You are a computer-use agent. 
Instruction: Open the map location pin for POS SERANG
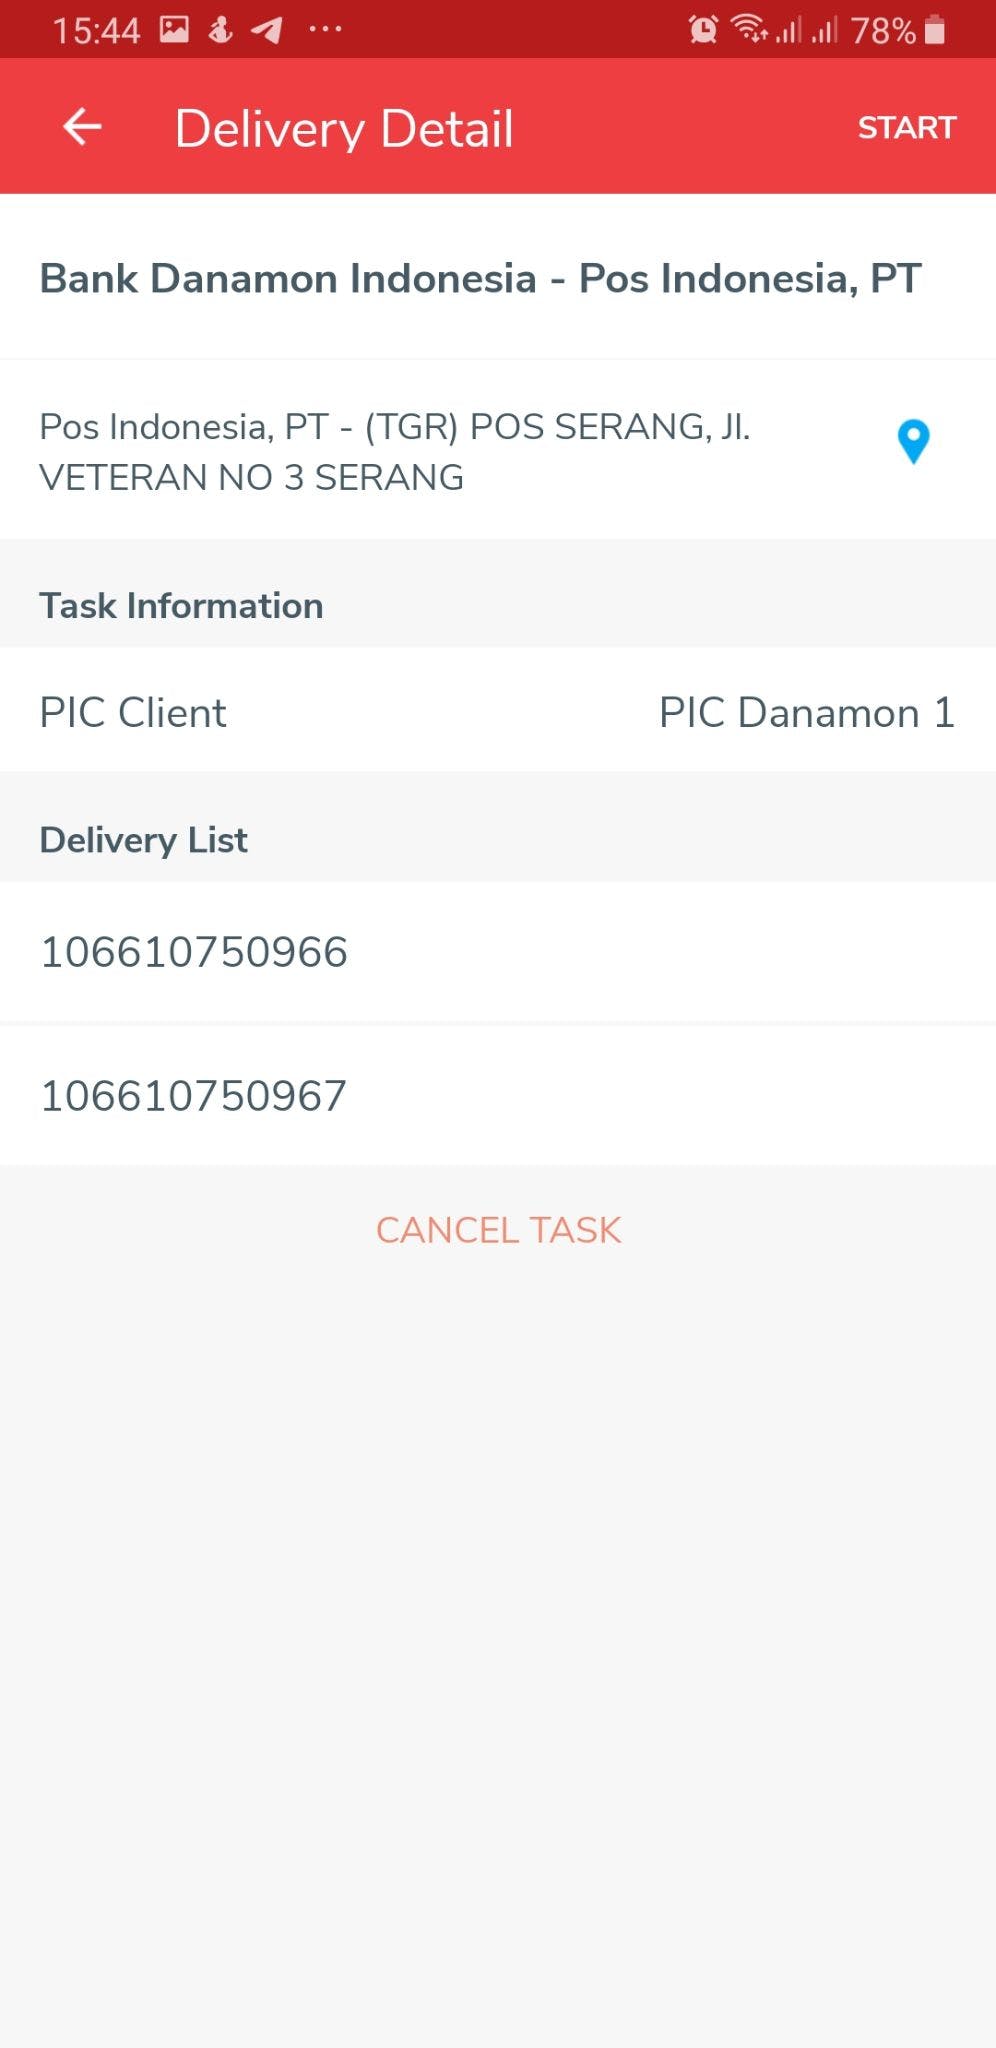coord(912,442)
